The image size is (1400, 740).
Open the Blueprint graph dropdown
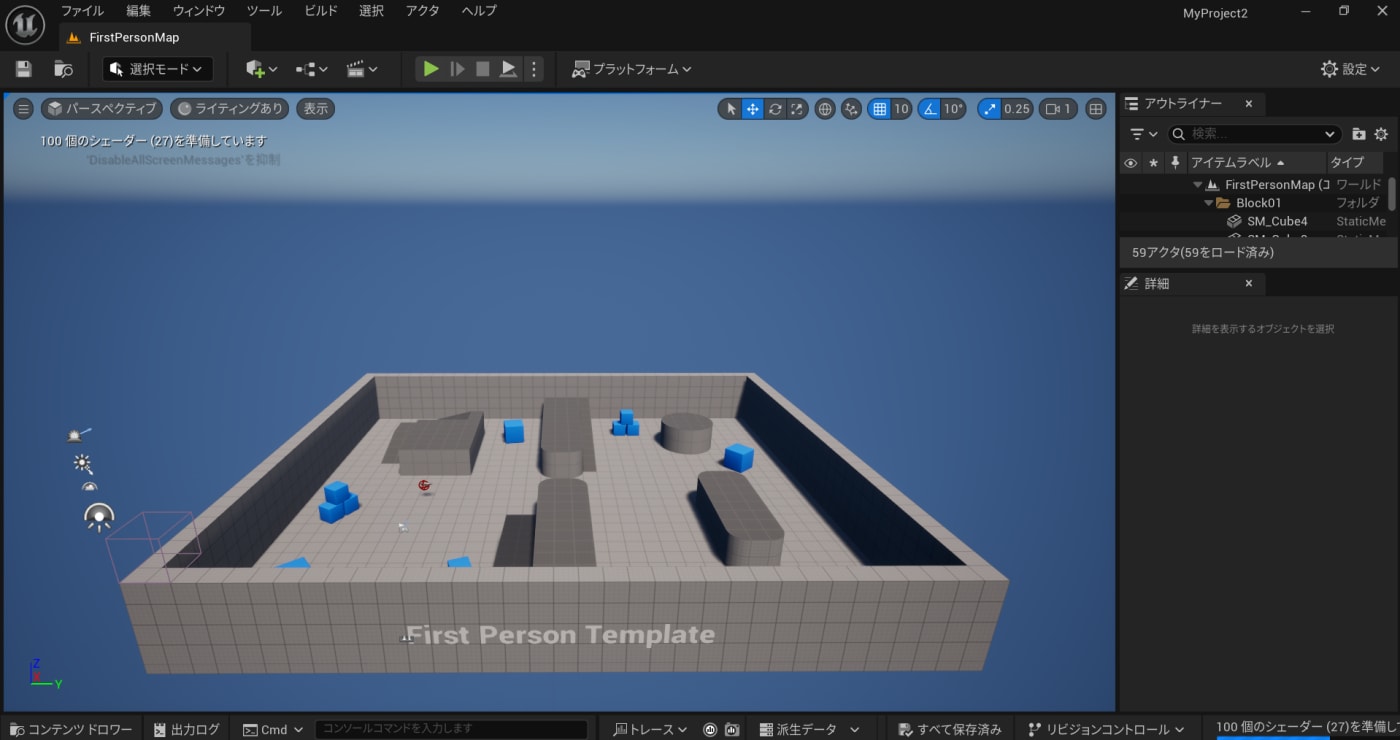coord(311,69)
